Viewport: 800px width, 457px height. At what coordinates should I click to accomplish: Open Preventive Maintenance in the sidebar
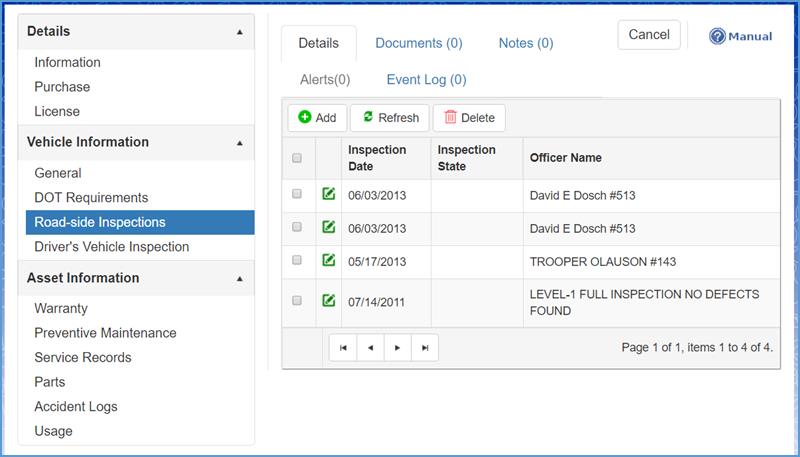105,333
